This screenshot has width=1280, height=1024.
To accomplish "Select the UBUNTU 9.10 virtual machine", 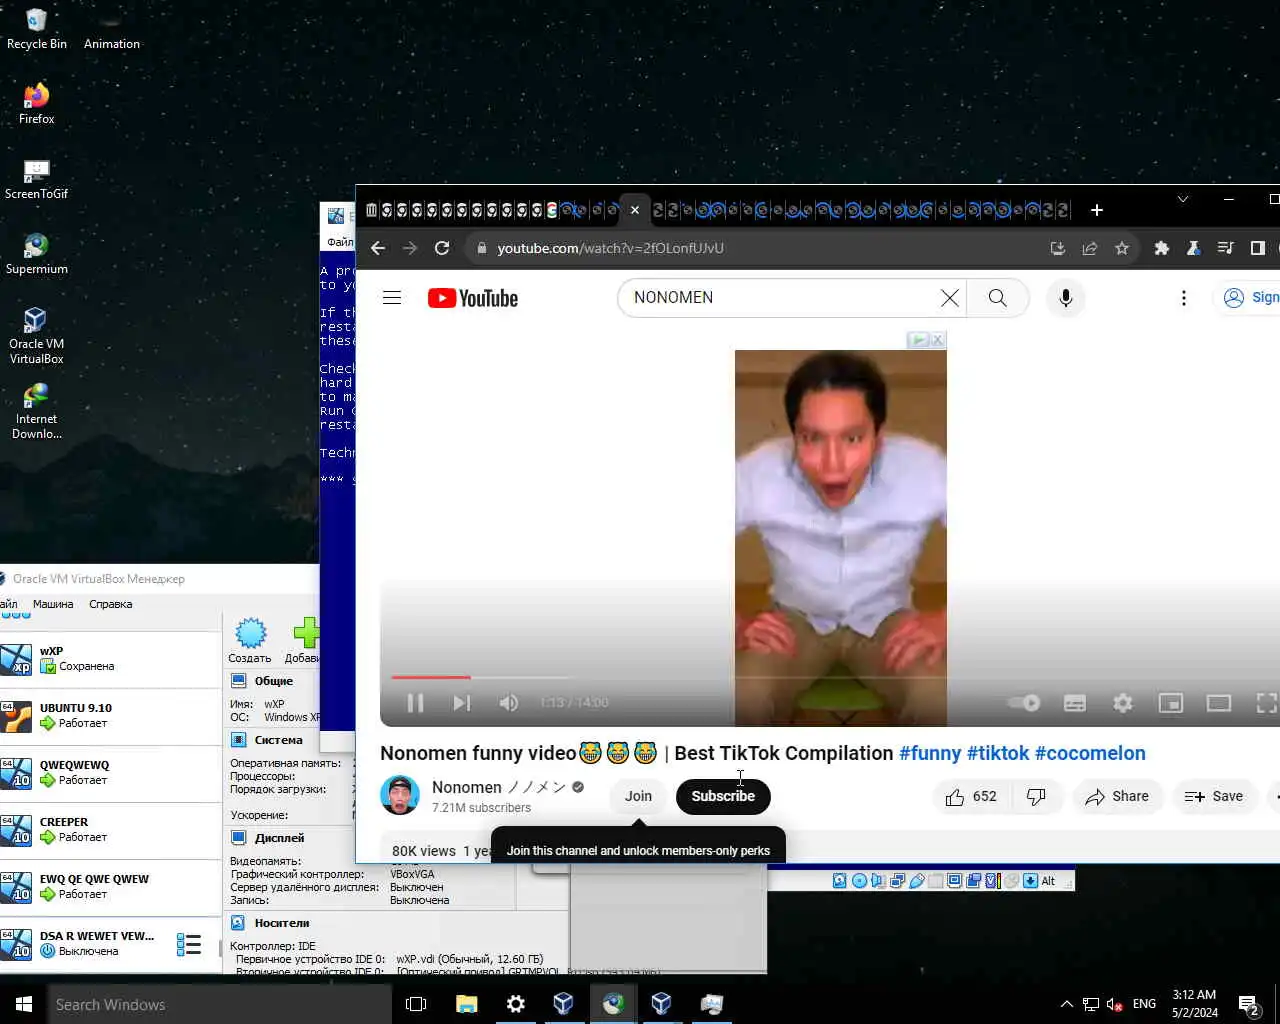I will pyautogui.click(x=110, y=716).
